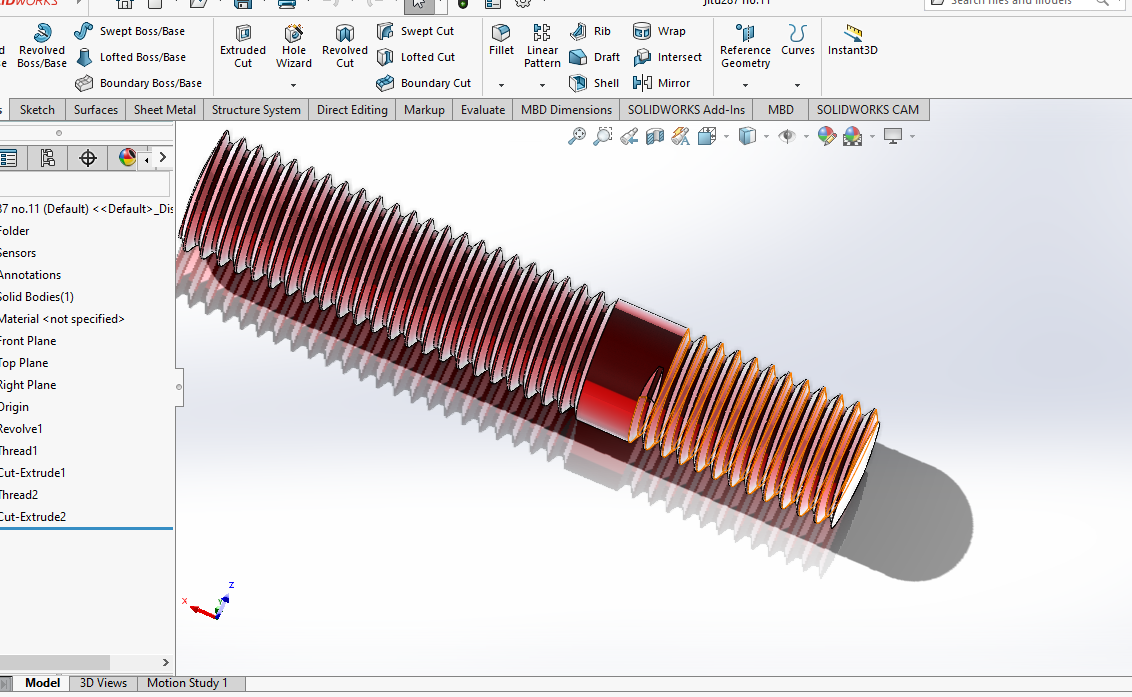Select the Intersect tool
The height and width of the screenshot is (697, 1132).
[666, 57]
